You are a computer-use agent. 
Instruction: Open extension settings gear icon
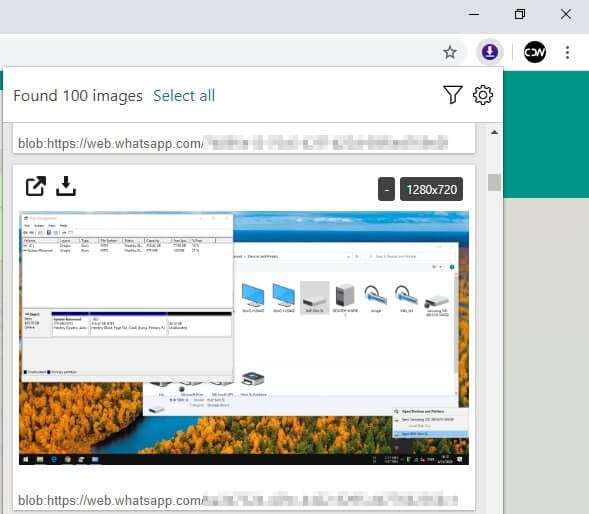[x=483, y=95]
